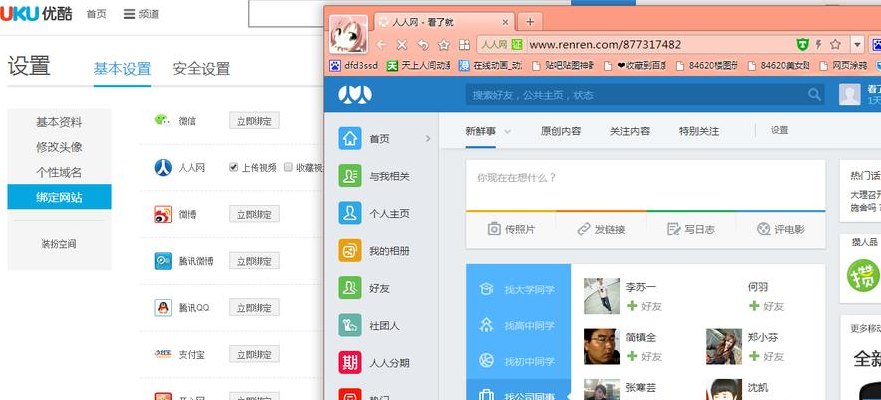Image resolution: width=881 pixels, height=400 pixels.
Task: Close the 人人网 browser tab
Action: click(x=505, y=22)
